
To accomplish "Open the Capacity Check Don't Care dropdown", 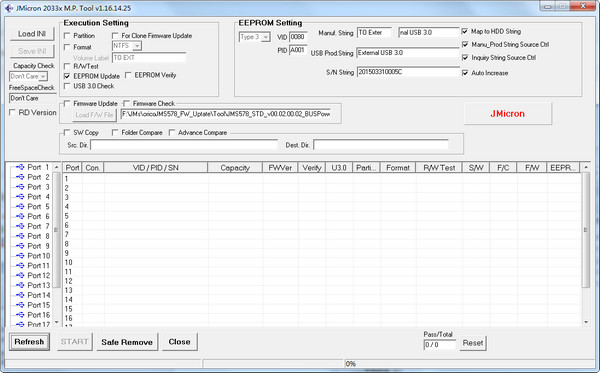I will 28,77.
